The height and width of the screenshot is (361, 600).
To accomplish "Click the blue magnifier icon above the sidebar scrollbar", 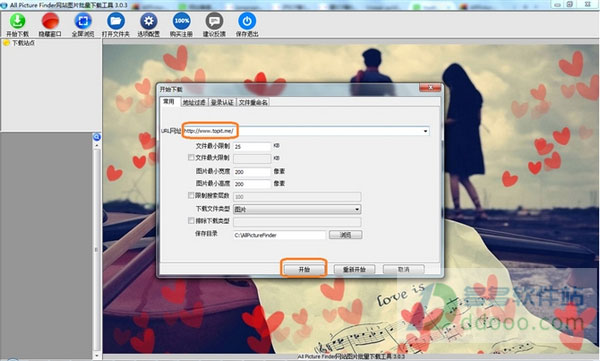I will pyautogui.click(x=97, y=137).
